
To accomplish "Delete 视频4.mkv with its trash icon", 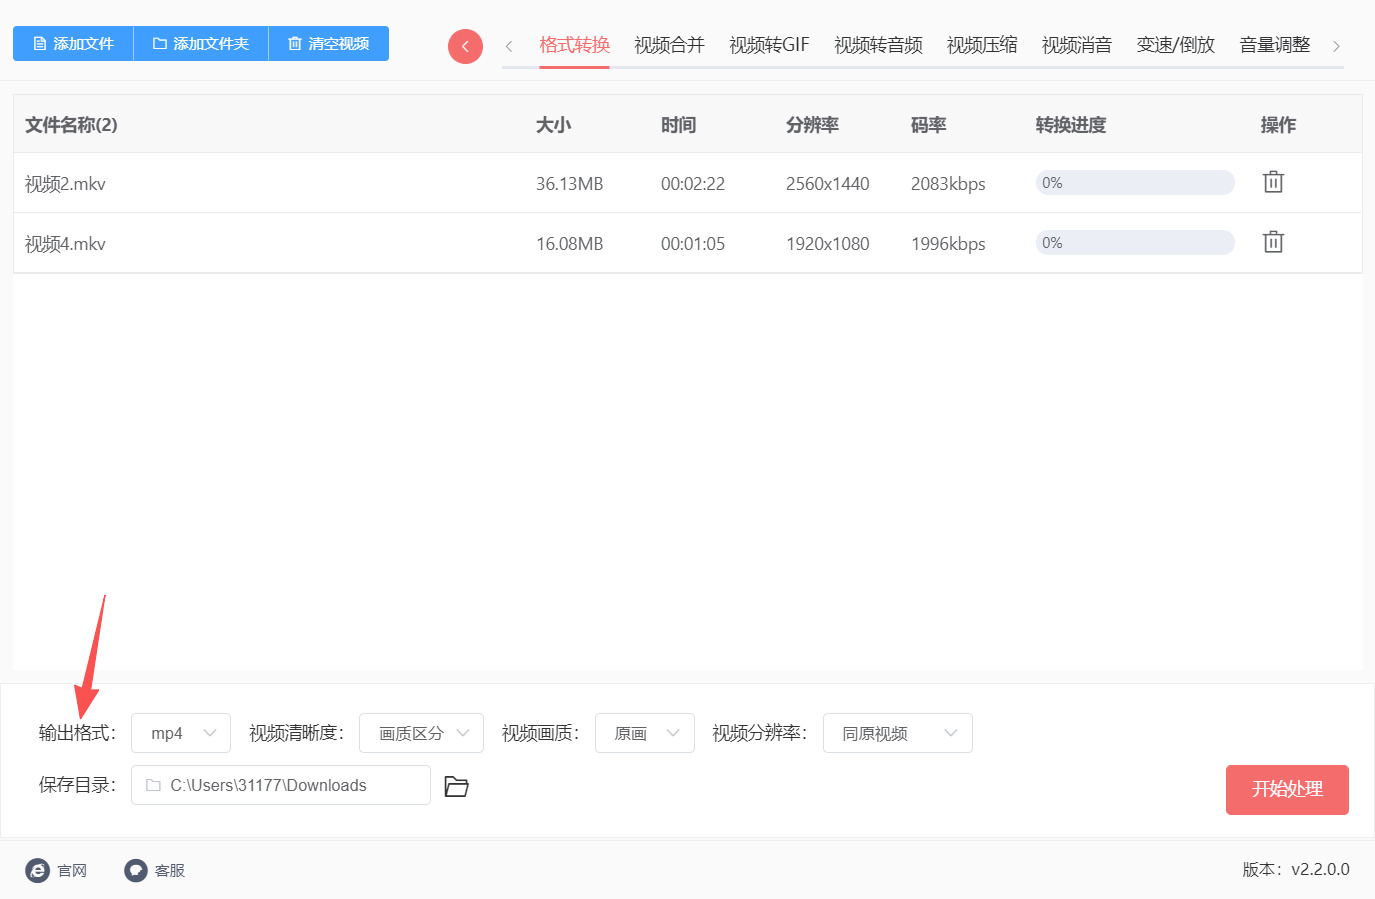I will pyautogui.click(x=1273, y=242).
